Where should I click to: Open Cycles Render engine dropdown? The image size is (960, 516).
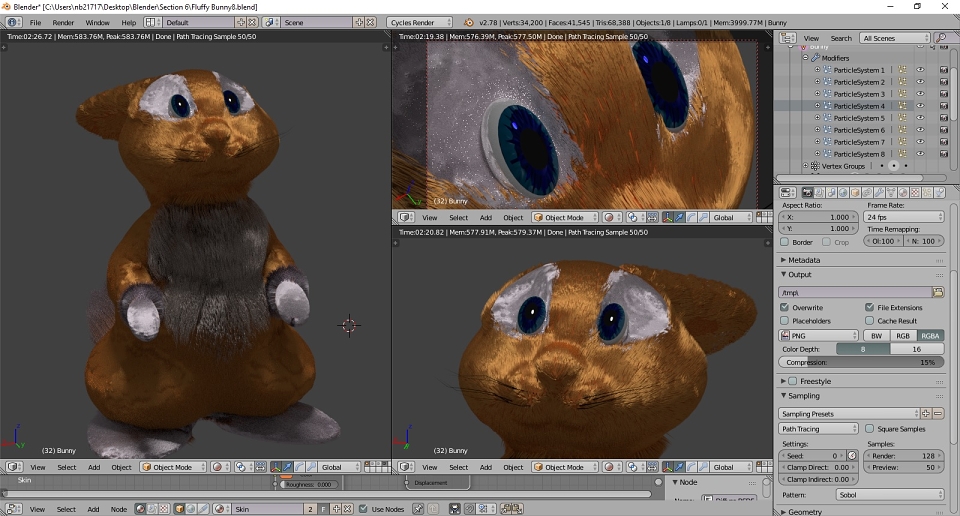tap(420, 23)
